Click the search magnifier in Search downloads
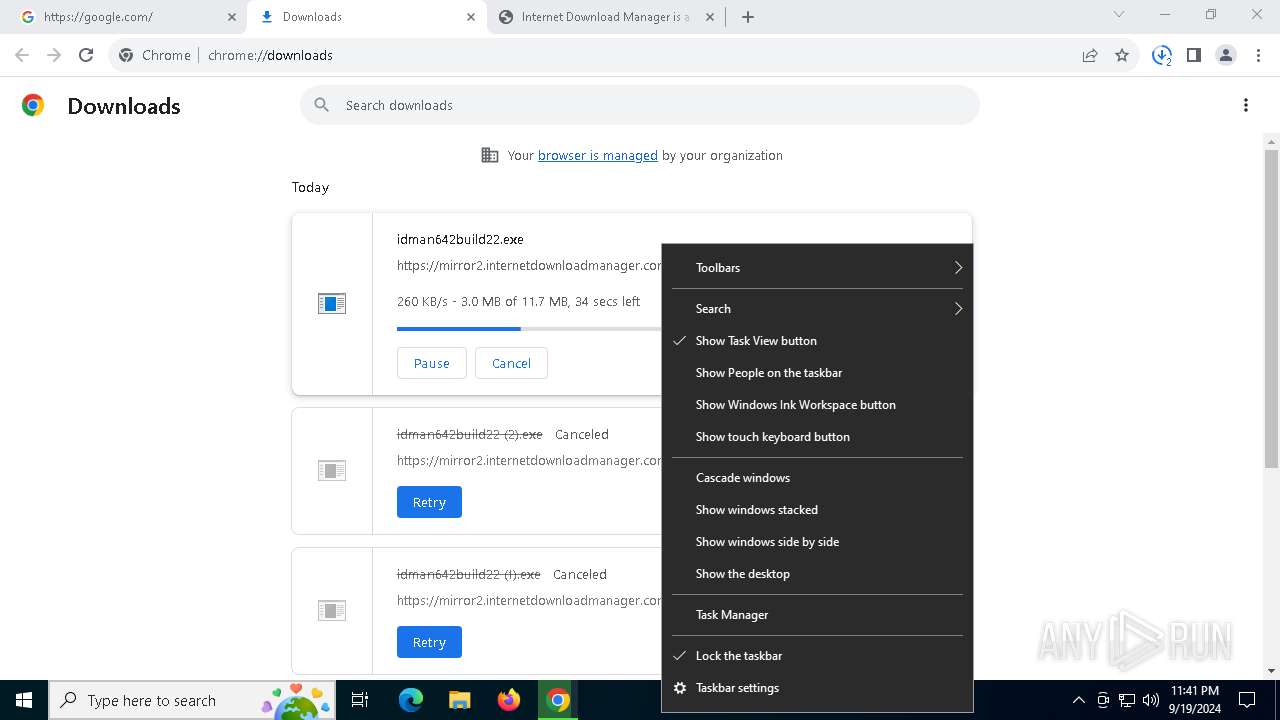1280x720 pixels. 322,105
